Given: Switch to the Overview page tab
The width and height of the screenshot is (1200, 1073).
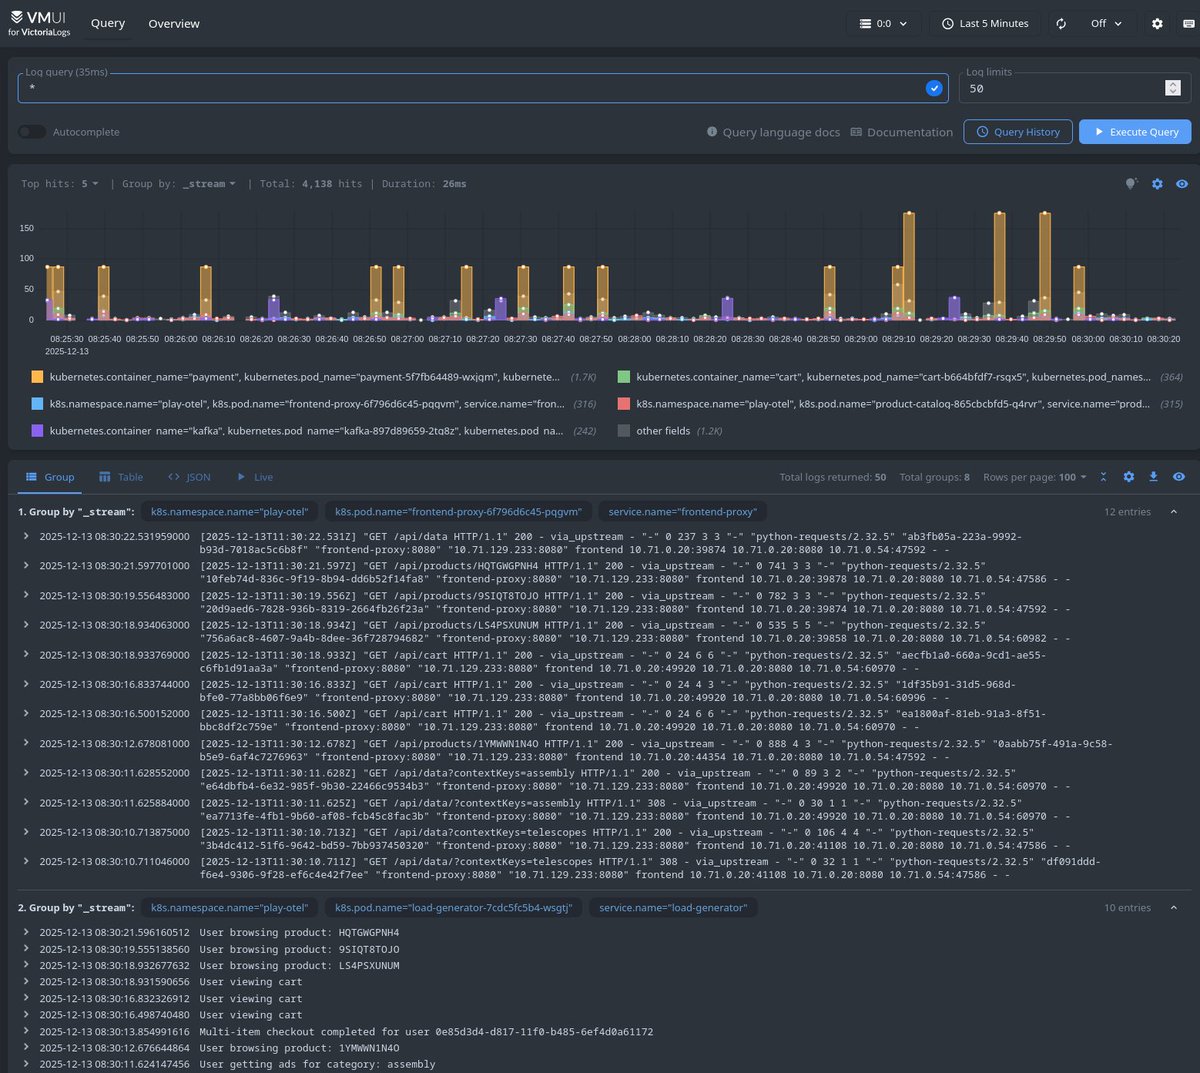Looking at the screenshot, I should [x=174, y=24].
